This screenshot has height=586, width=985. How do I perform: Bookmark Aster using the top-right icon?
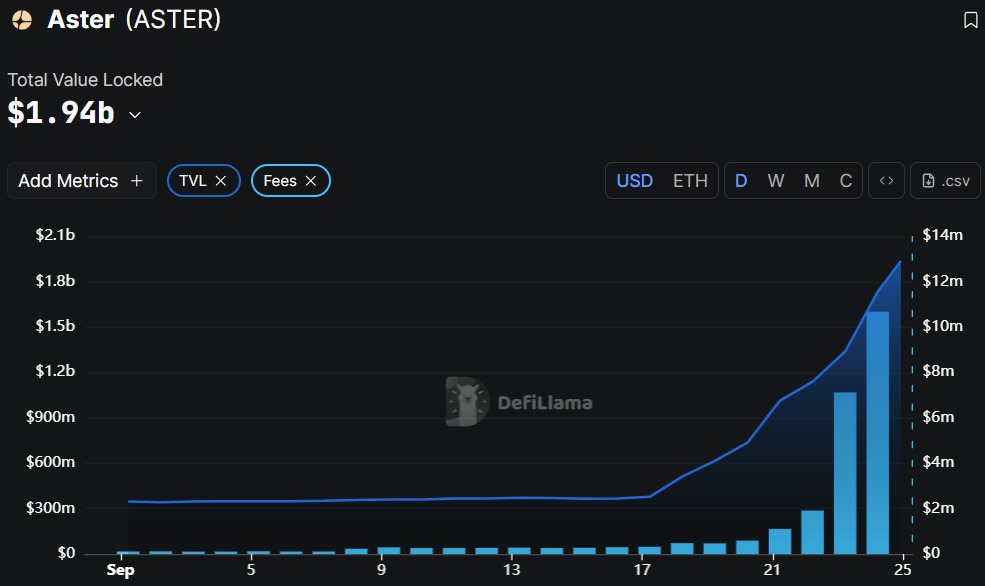tap(969, 19)
